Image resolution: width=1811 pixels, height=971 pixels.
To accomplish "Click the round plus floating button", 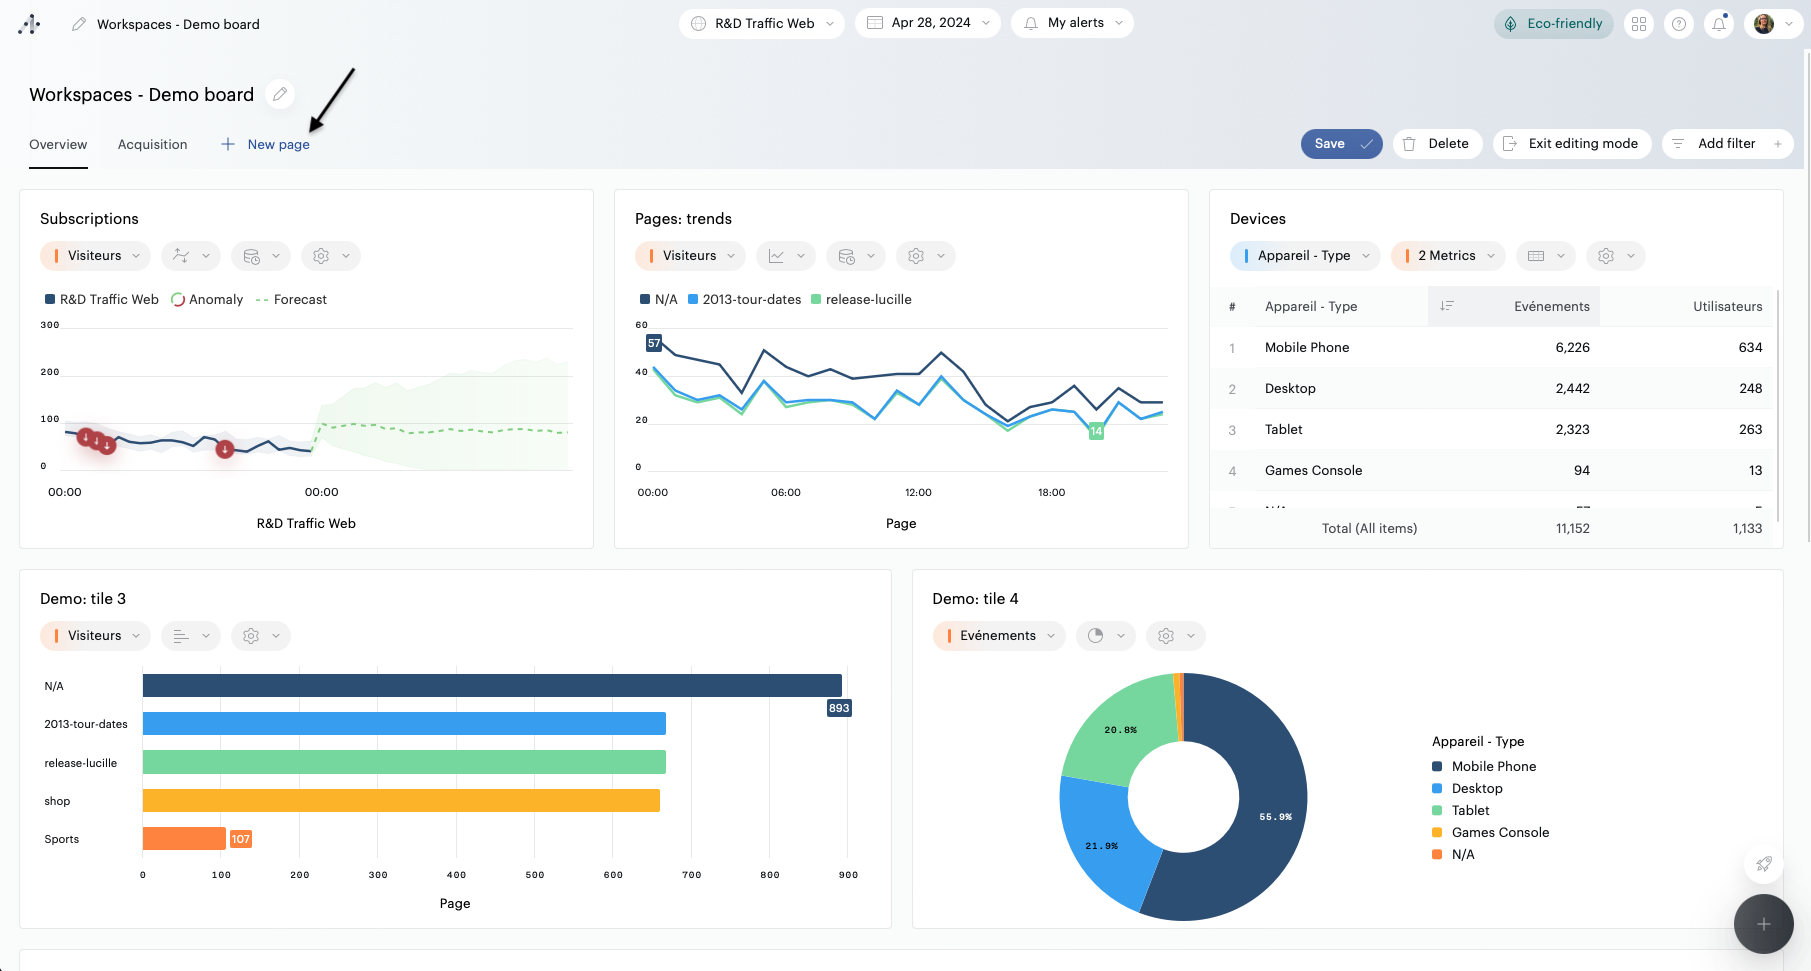I will 1763,924.
